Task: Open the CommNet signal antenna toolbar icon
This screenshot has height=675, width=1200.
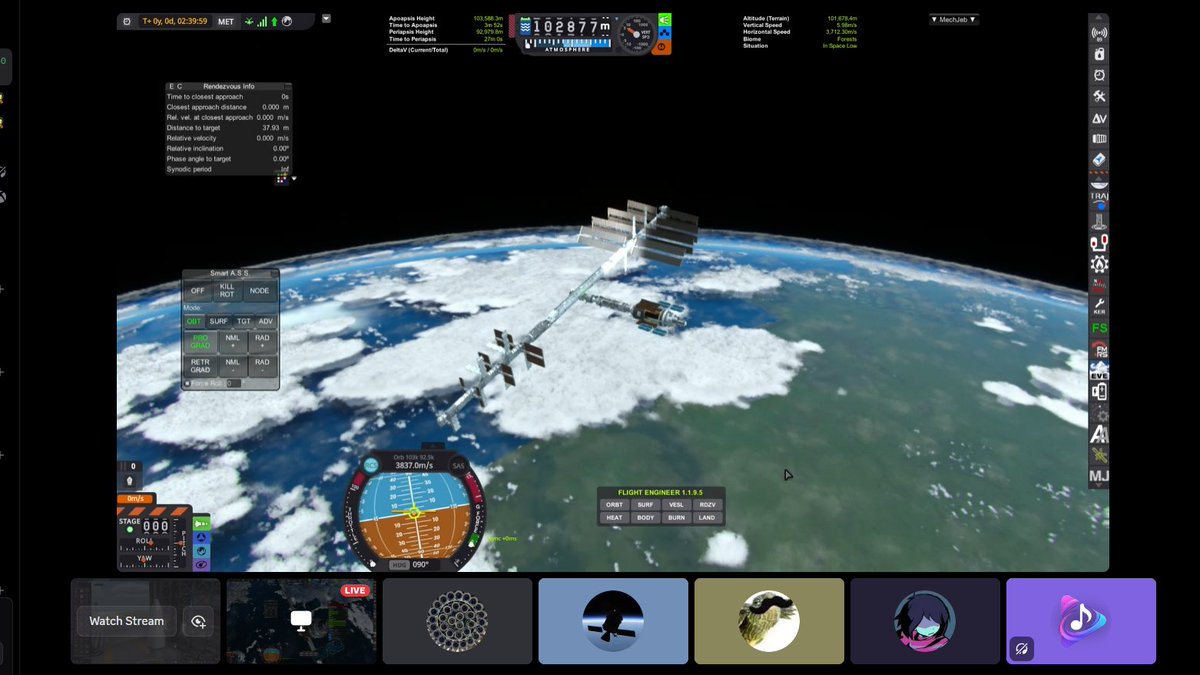Action: point(1099,32)
